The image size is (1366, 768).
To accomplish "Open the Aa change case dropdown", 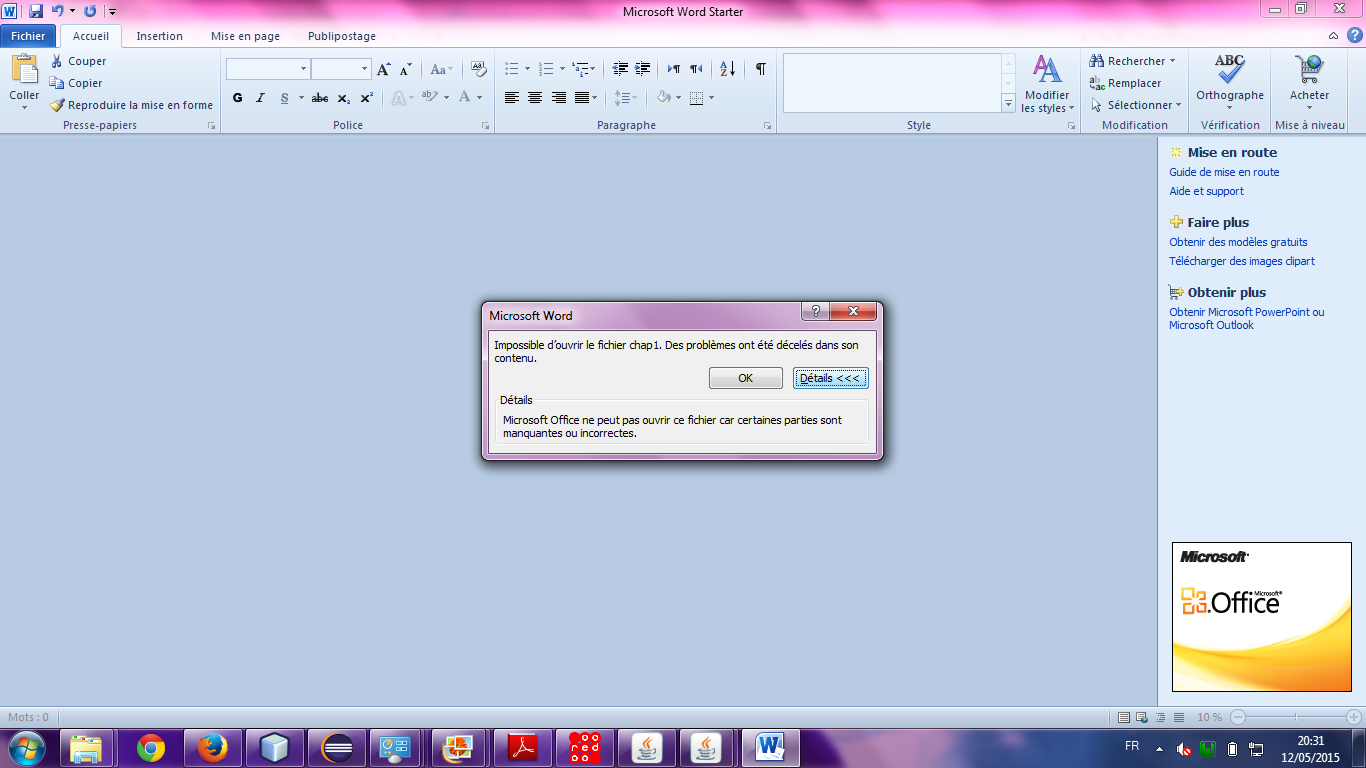I will (442, 69).
